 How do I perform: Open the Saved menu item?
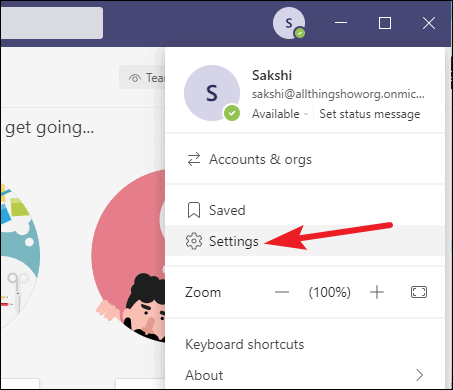pyautogui.click(x=305, y=210)
